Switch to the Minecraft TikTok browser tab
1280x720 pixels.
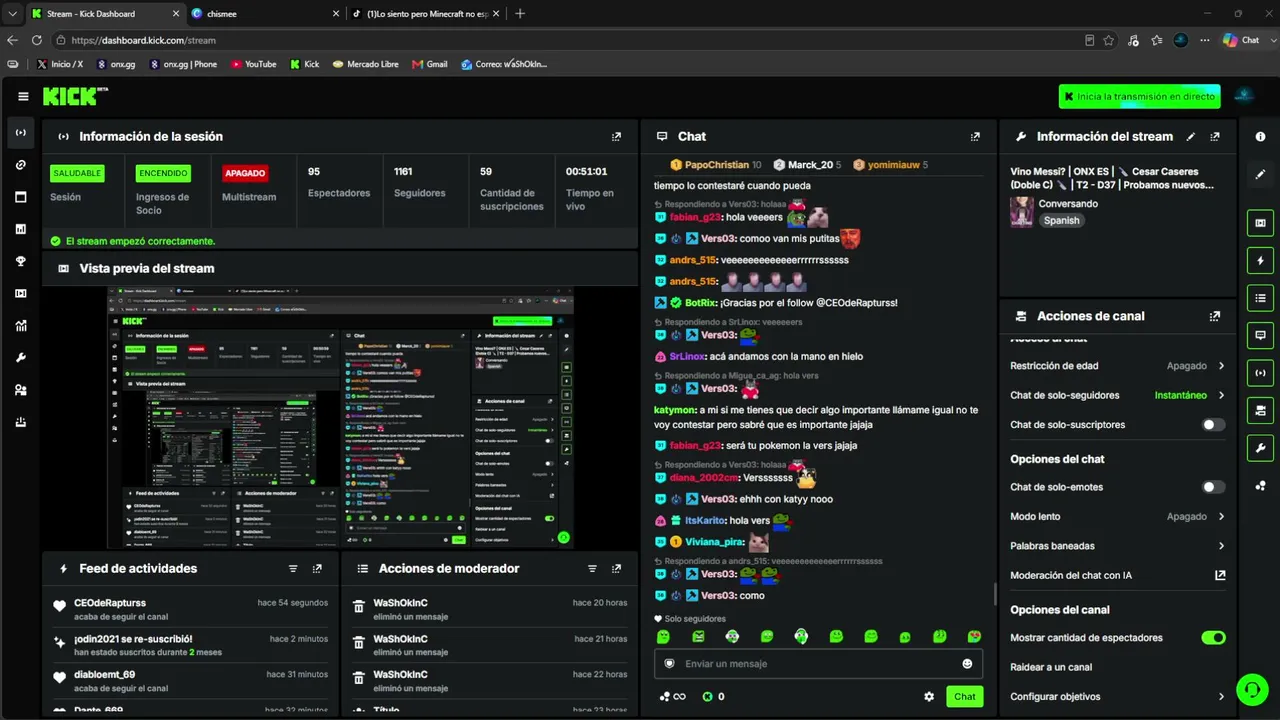point(427,14)
